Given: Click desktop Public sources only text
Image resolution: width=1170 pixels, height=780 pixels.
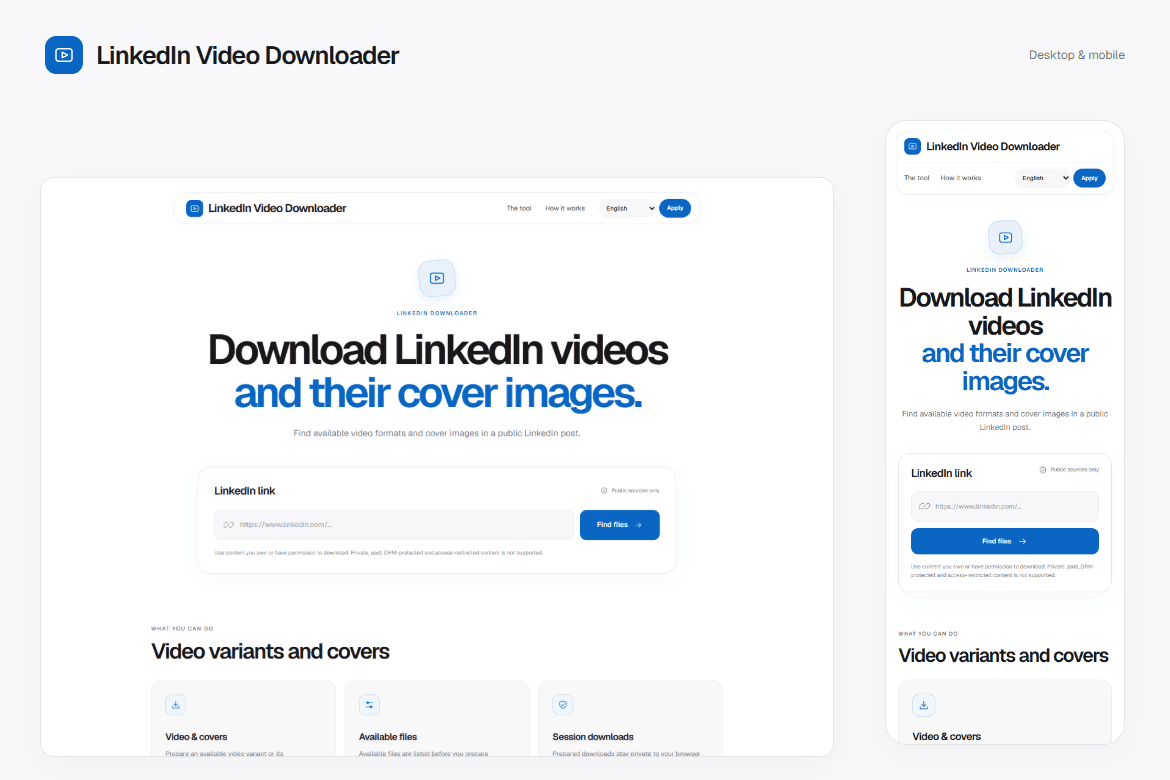Looking at the screenshot, I should point(635,491).
